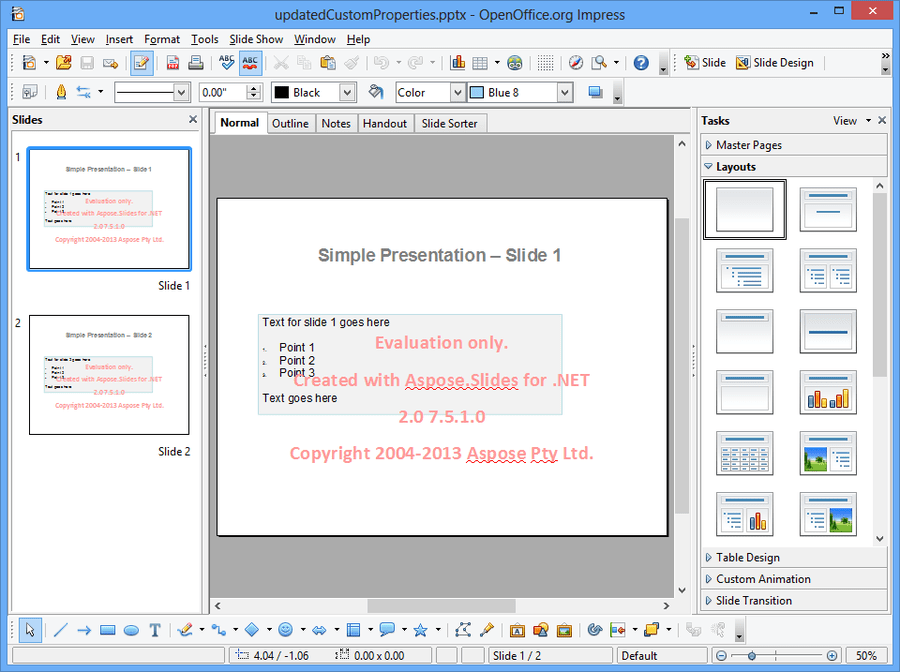Screen dimensions: 900x672
Task: Select the Text T tool
Action: point(154,630)
